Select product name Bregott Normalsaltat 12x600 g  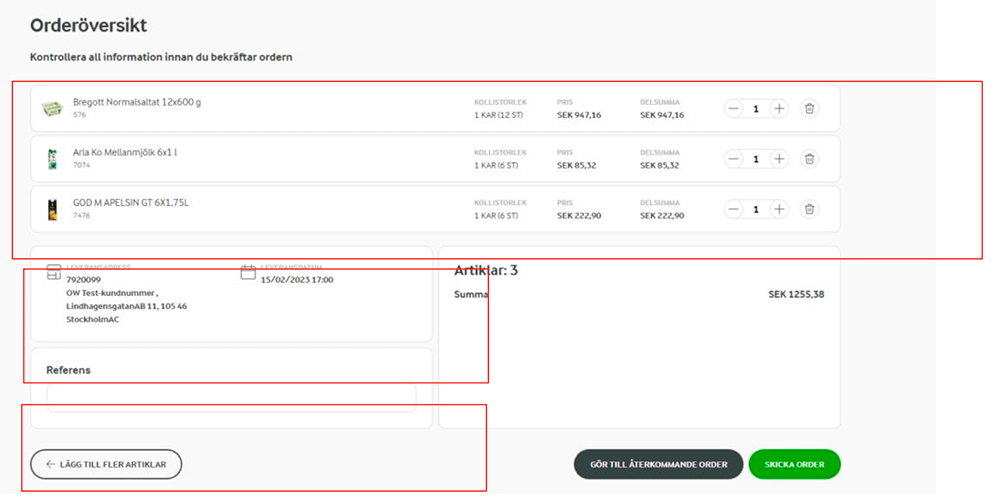tap(137, 102)
